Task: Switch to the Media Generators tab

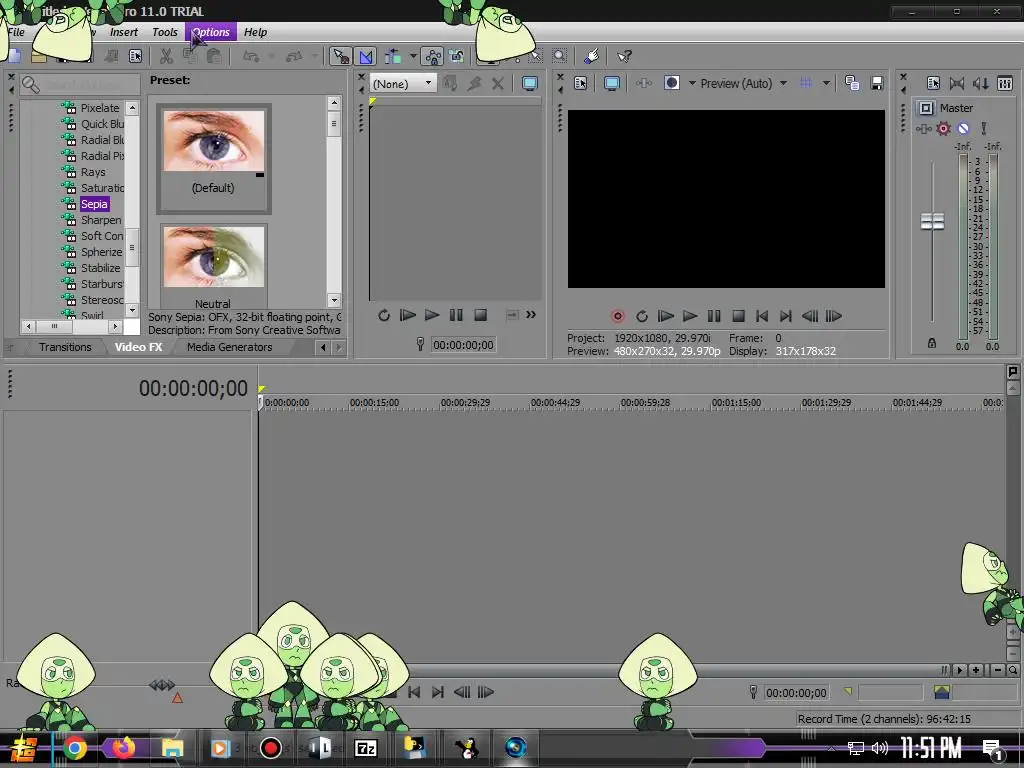Action: 229,347
